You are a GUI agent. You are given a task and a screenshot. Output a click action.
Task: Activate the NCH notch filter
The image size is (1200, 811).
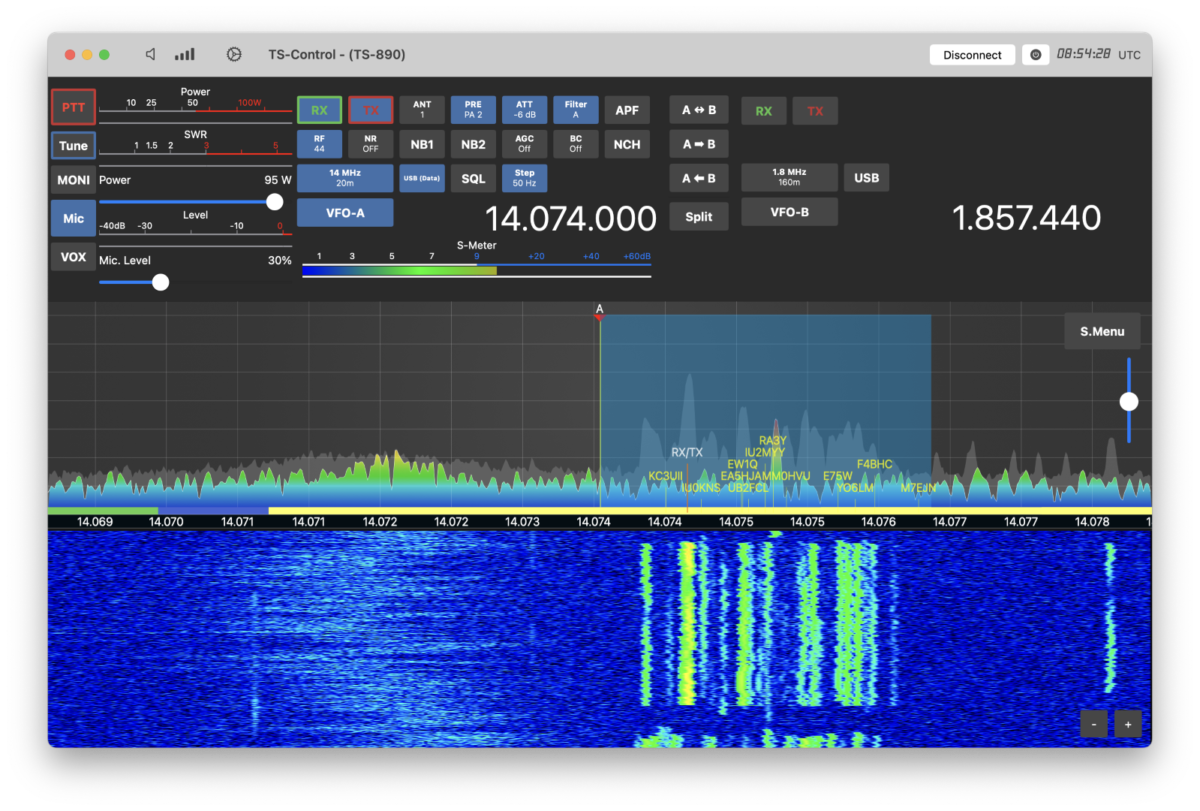(627, 143)
